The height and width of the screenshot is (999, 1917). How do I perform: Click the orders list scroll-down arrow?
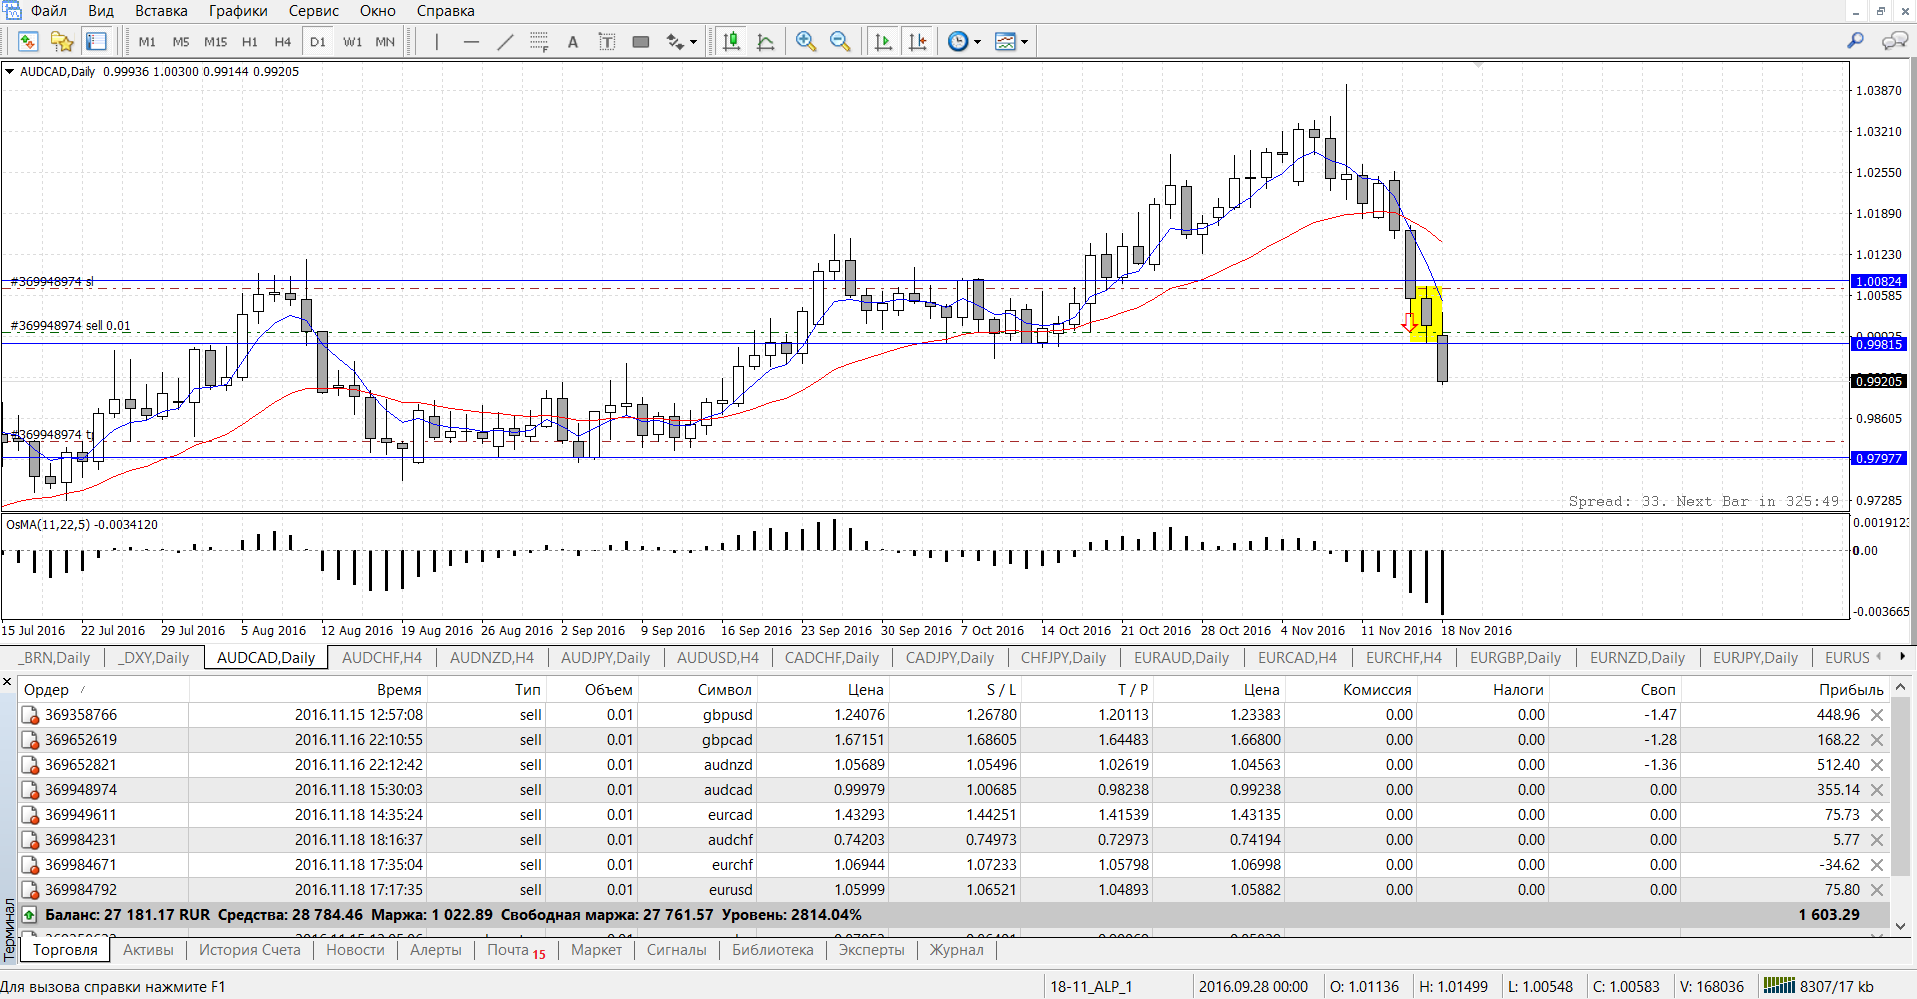coord(1901,926)
